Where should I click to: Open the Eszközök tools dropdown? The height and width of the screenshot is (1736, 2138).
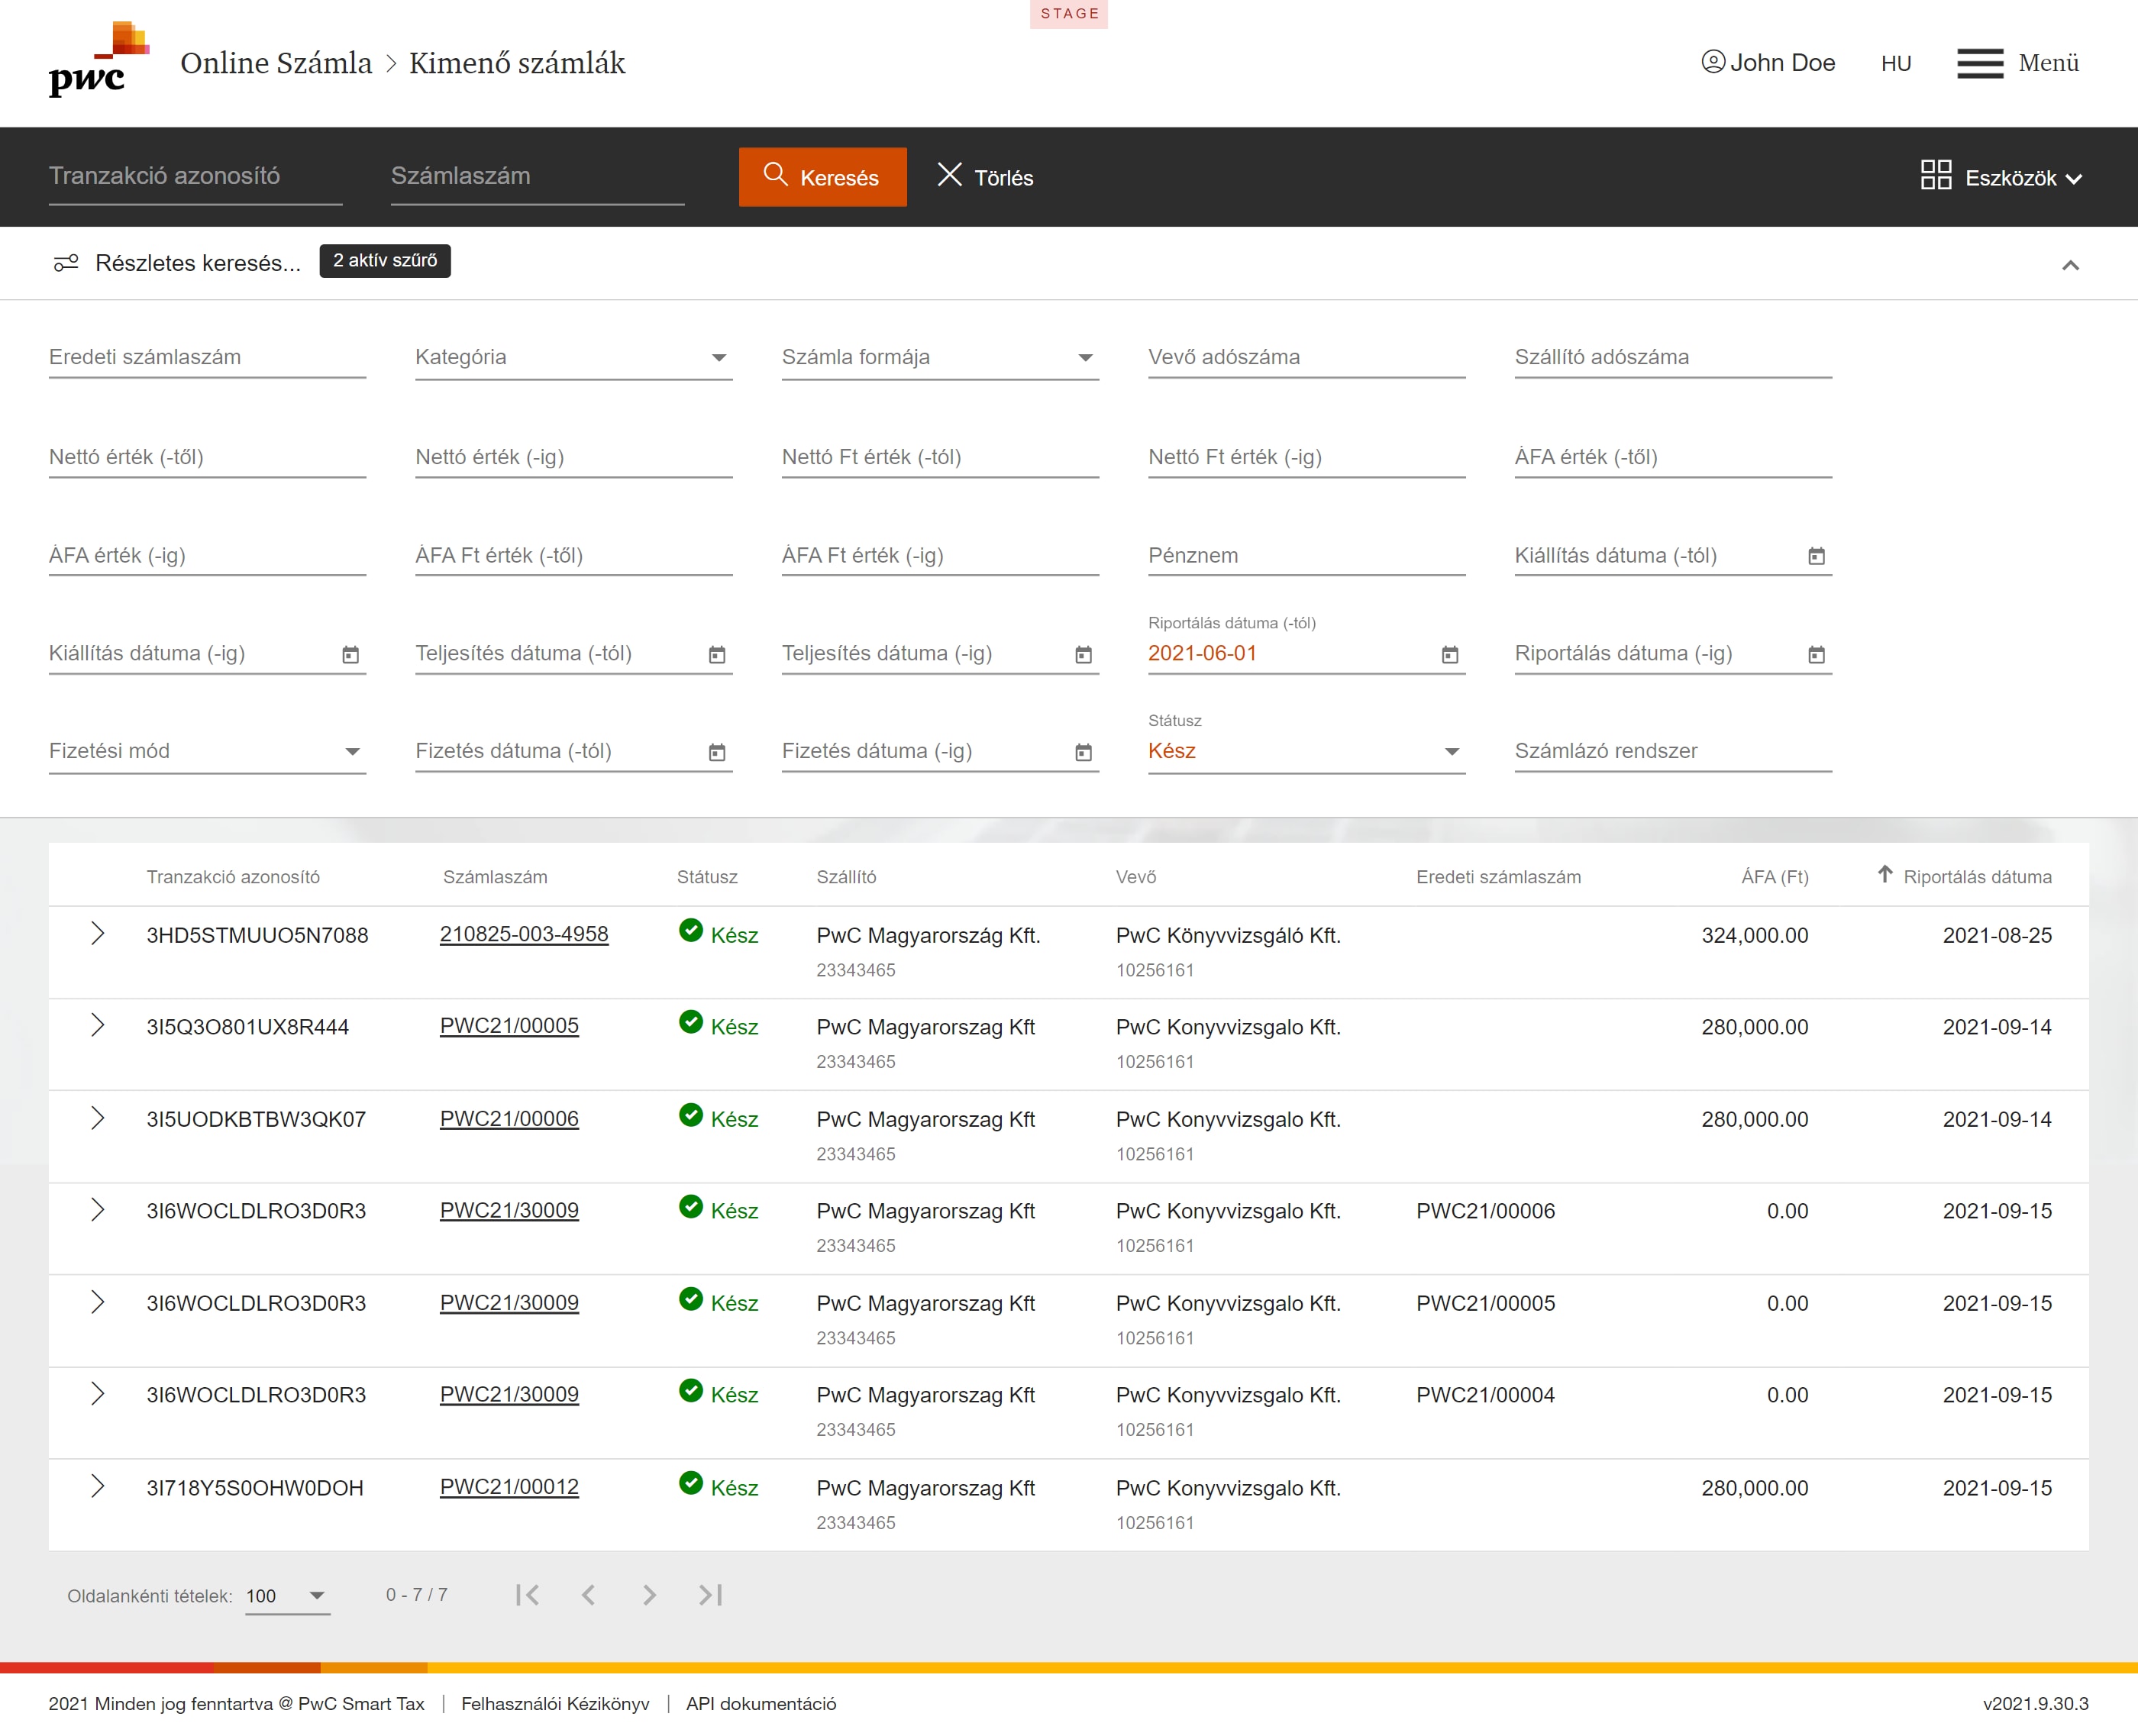click(x=2001, y=177)
